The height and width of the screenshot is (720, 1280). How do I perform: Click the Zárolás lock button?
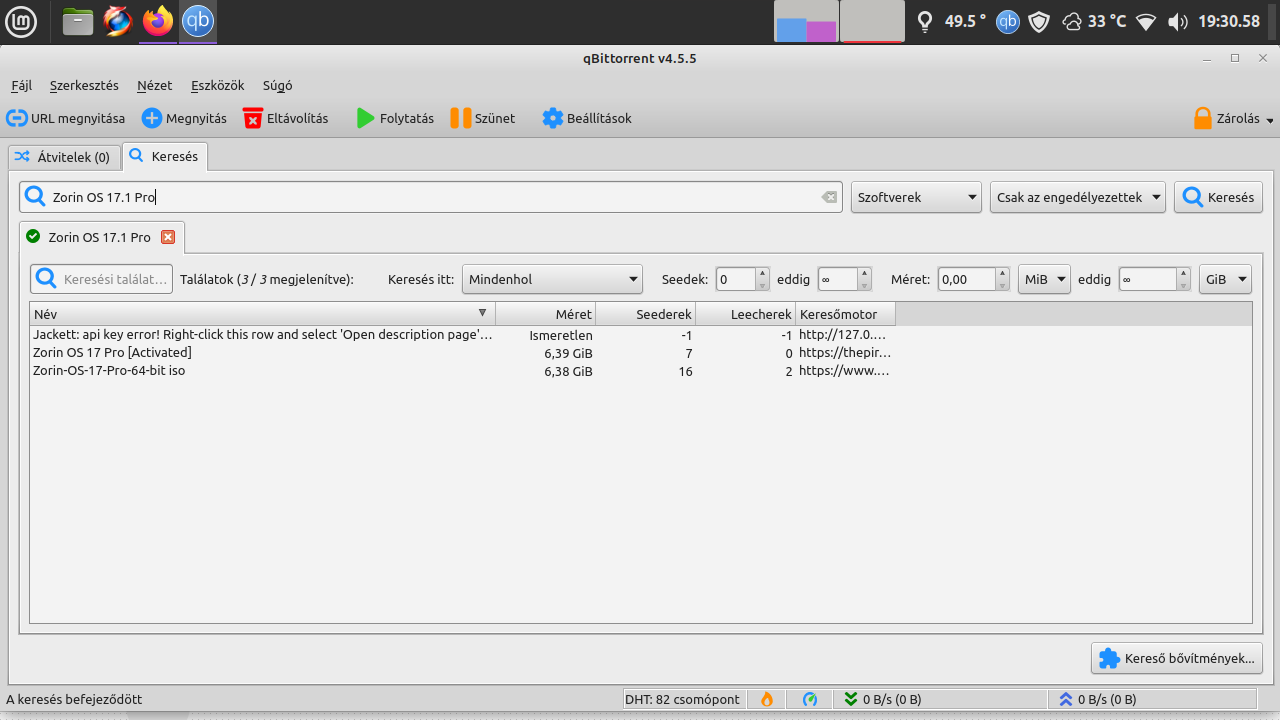click(x=1226, y=118)
